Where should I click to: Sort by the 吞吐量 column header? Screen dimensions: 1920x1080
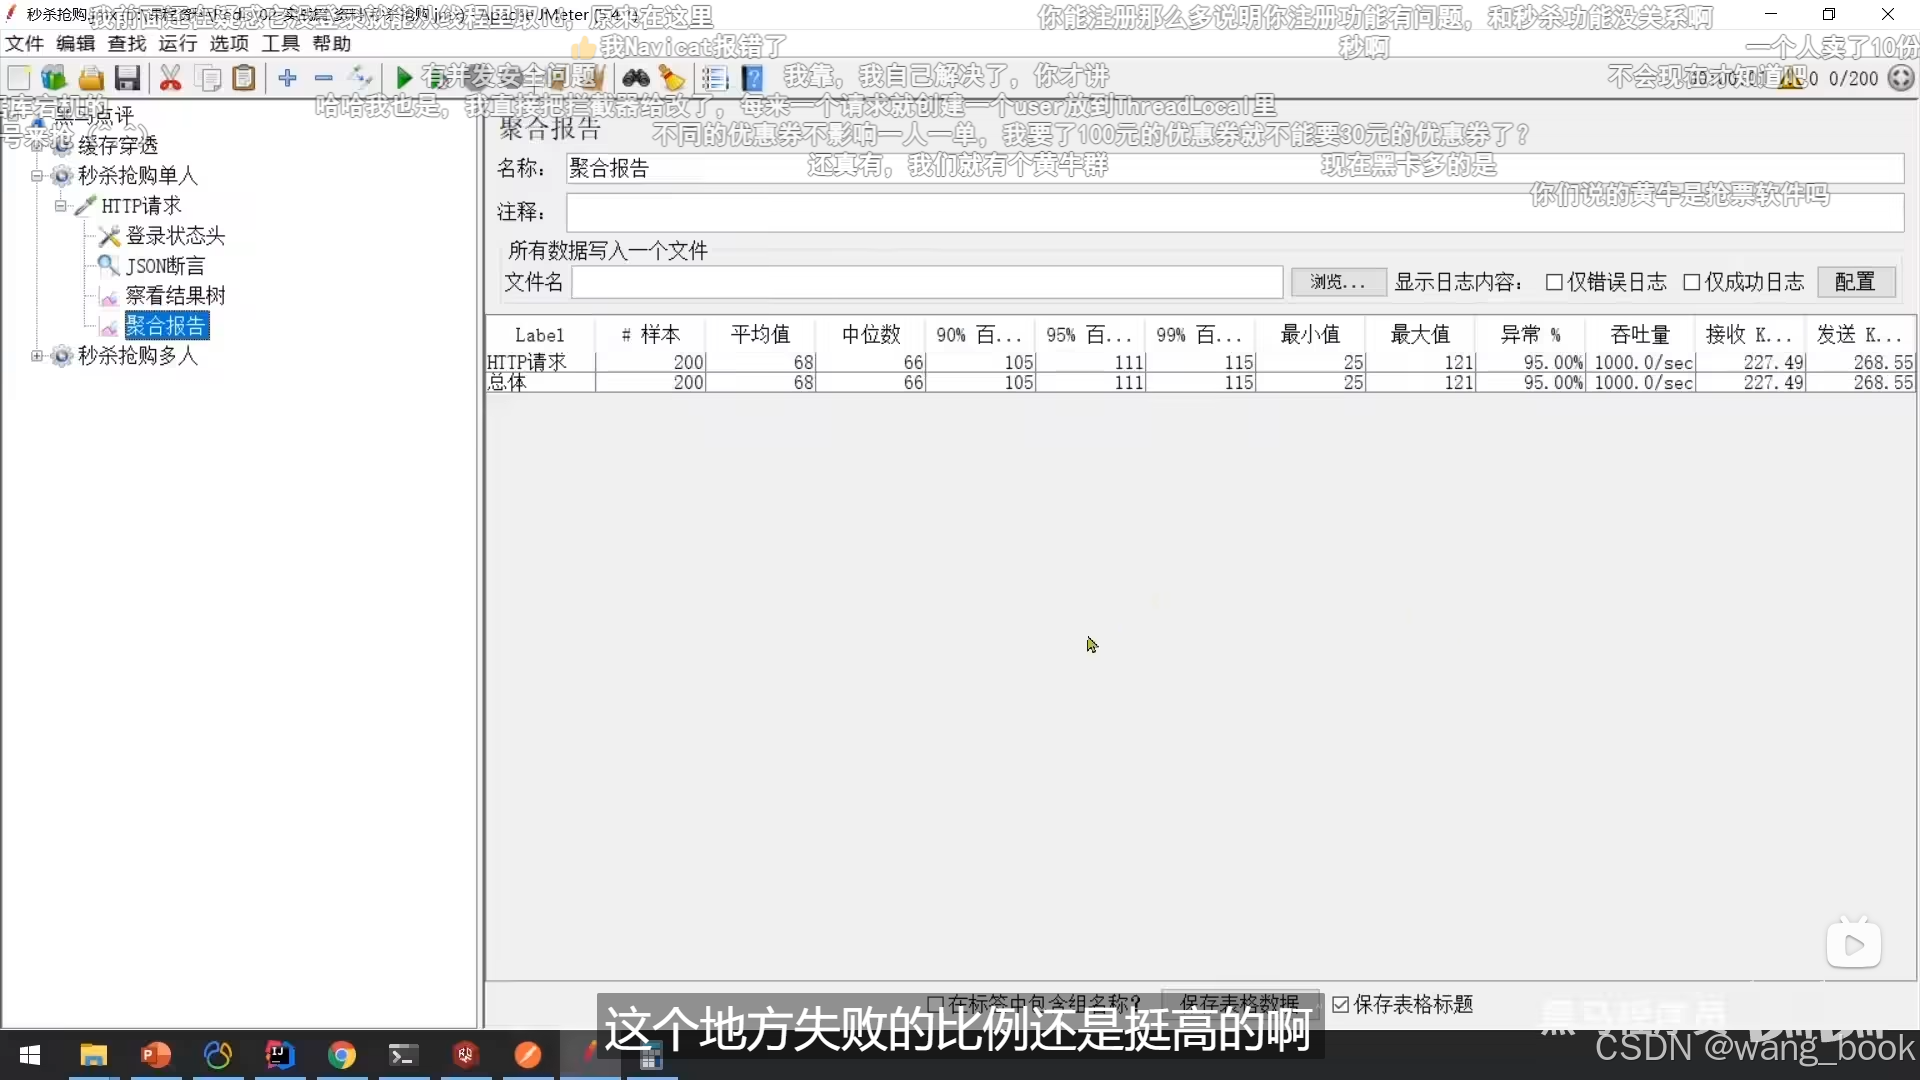[x=1640, y=335]
